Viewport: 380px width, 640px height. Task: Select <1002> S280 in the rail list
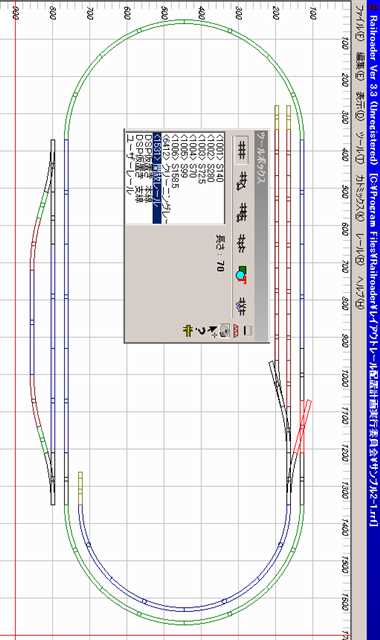point(211,158)
